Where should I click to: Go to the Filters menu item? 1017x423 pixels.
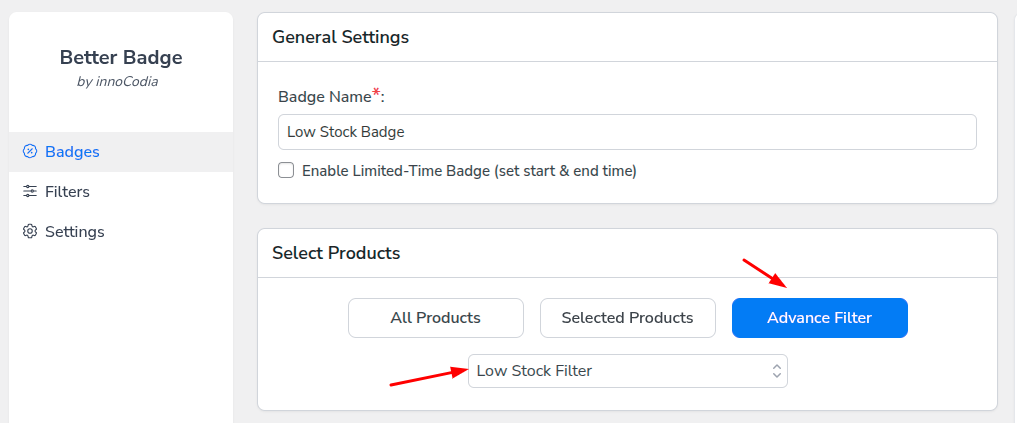pyautogui.click(x=67, y=192)
